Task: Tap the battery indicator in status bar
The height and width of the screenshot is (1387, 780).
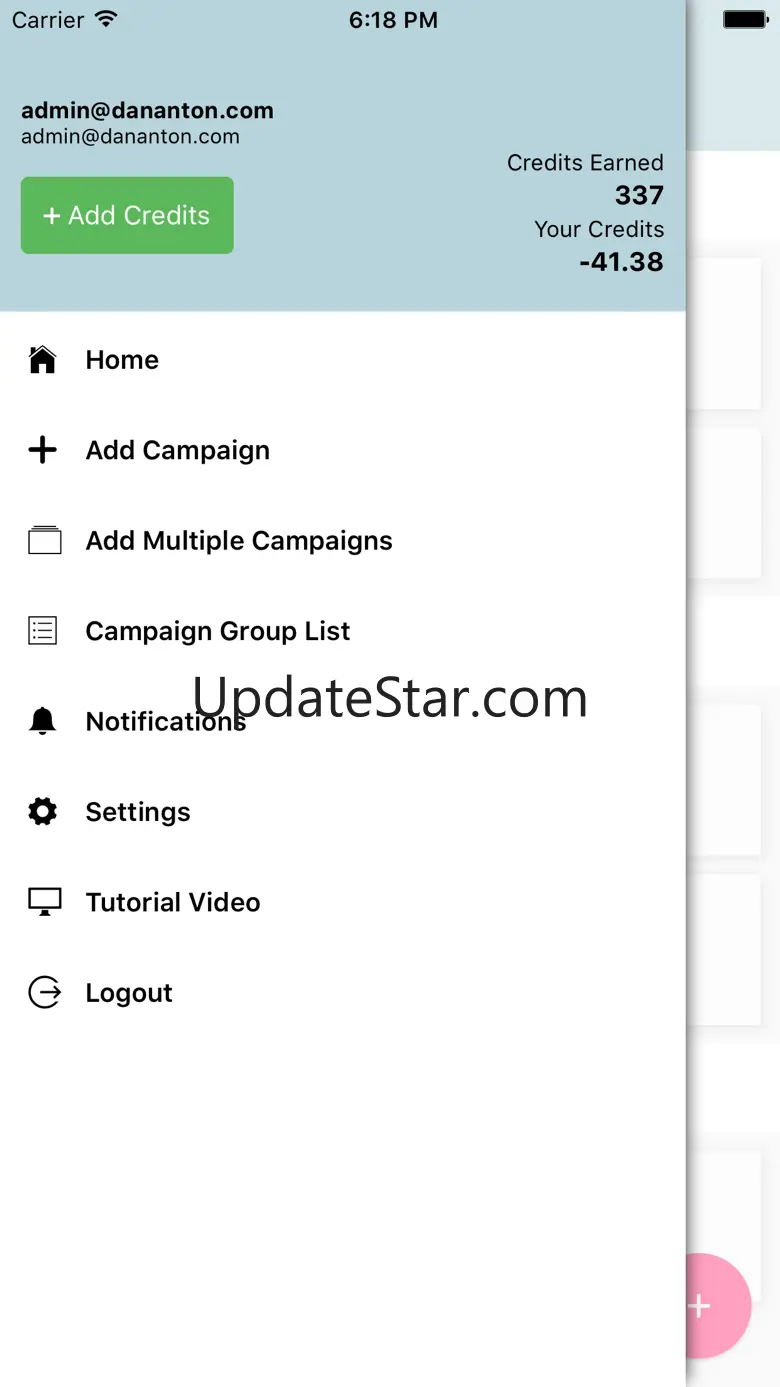Action: (x=745, y=20)
